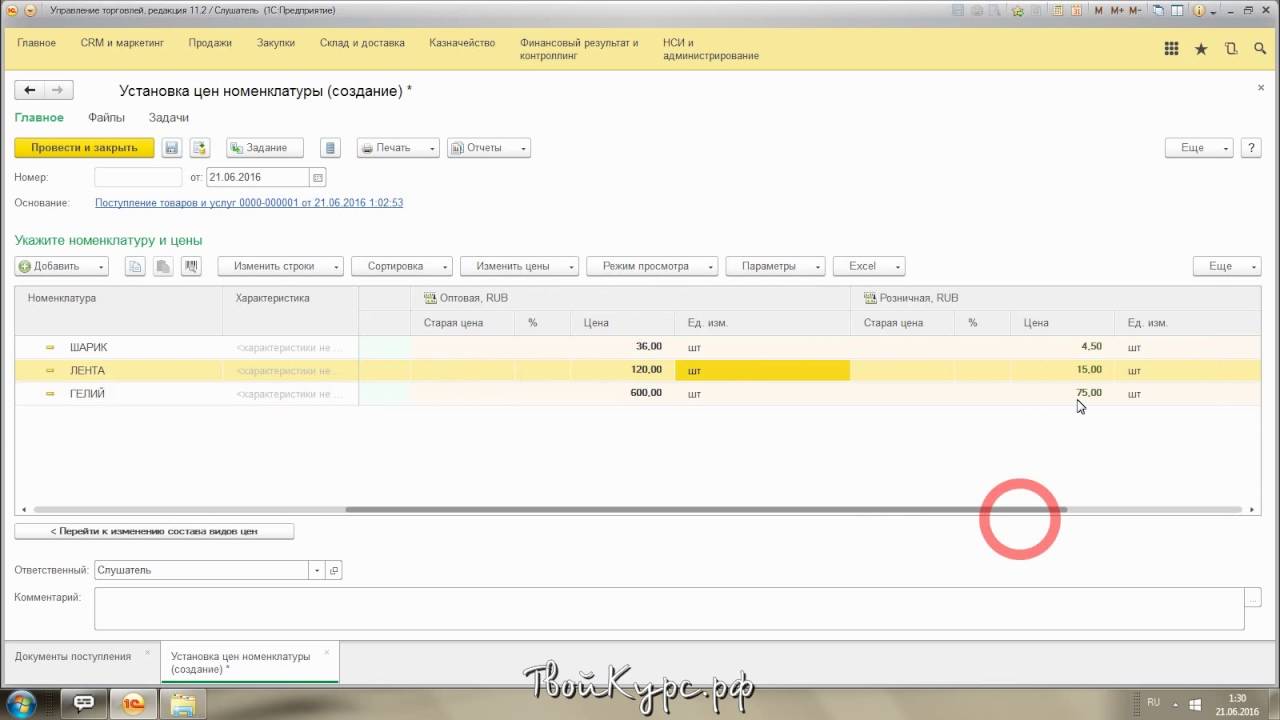The image size is (1280, 720).
Task: Switch to the Задачи tab
Action: click(x=169, y=118)
